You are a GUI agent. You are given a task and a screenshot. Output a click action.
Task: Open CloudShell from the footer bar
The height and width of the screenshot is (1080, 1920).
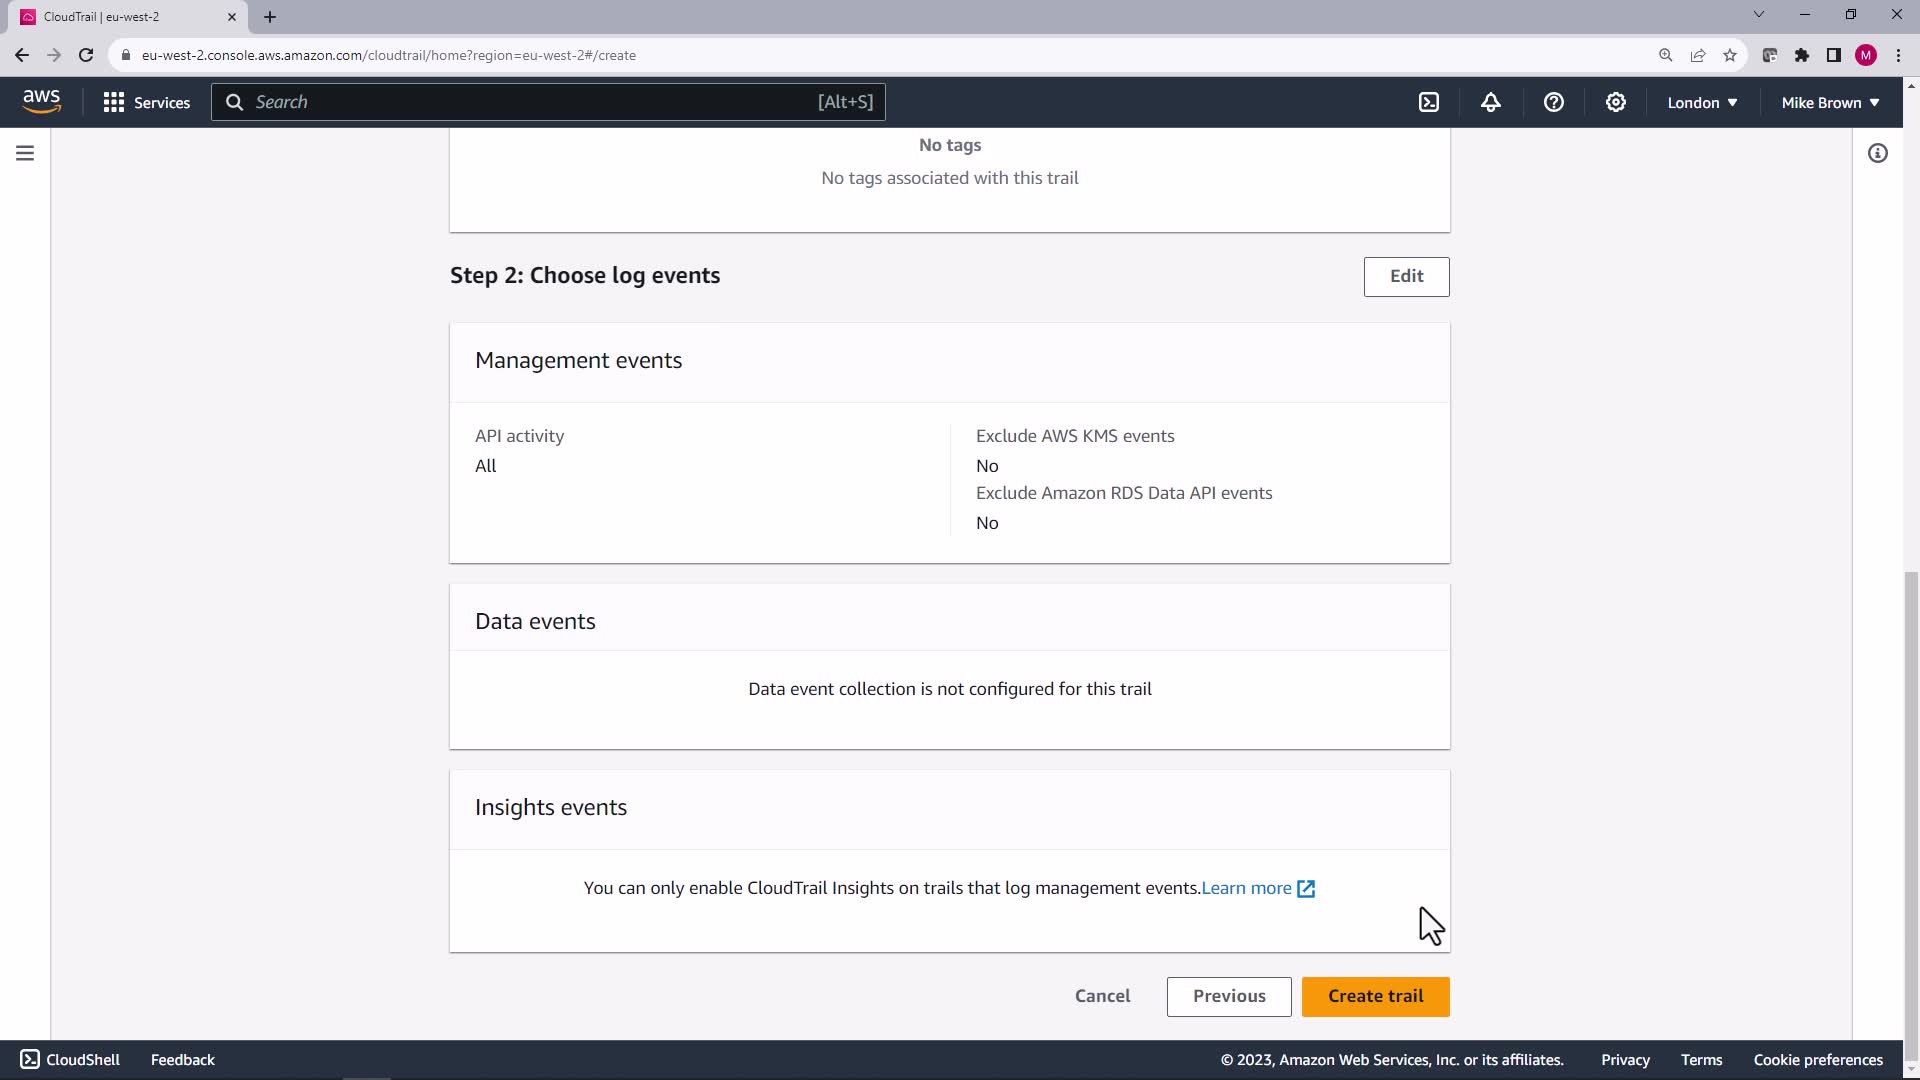(70, 1059)
